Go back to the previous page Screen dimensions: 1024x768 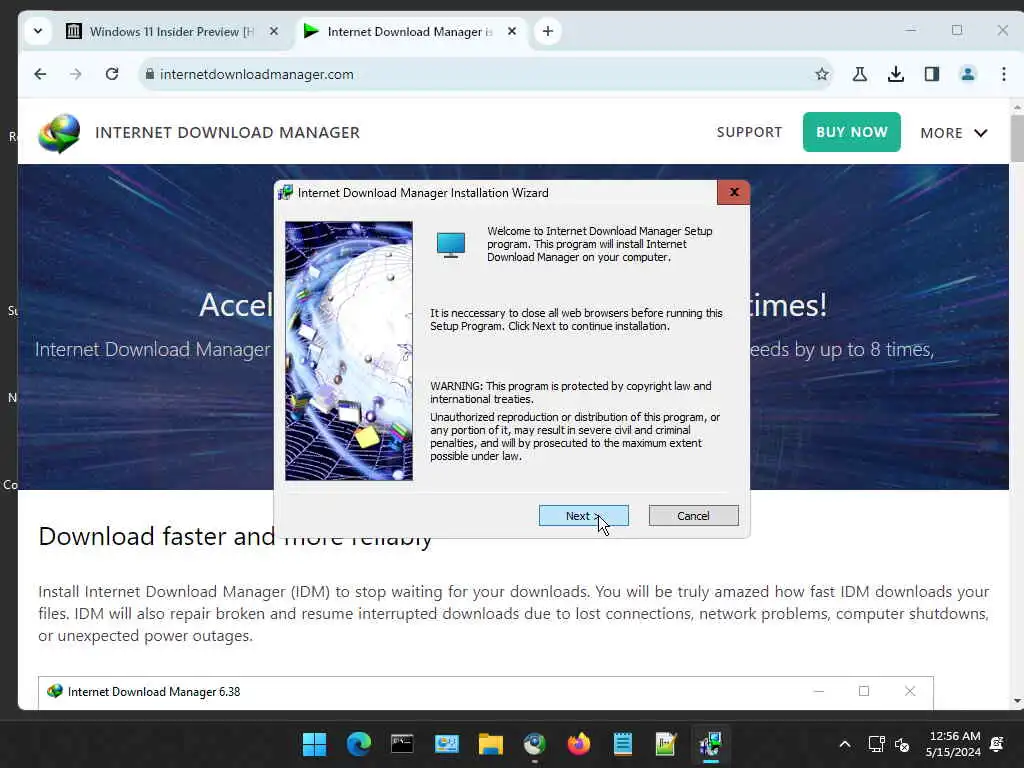coord(40,74)
